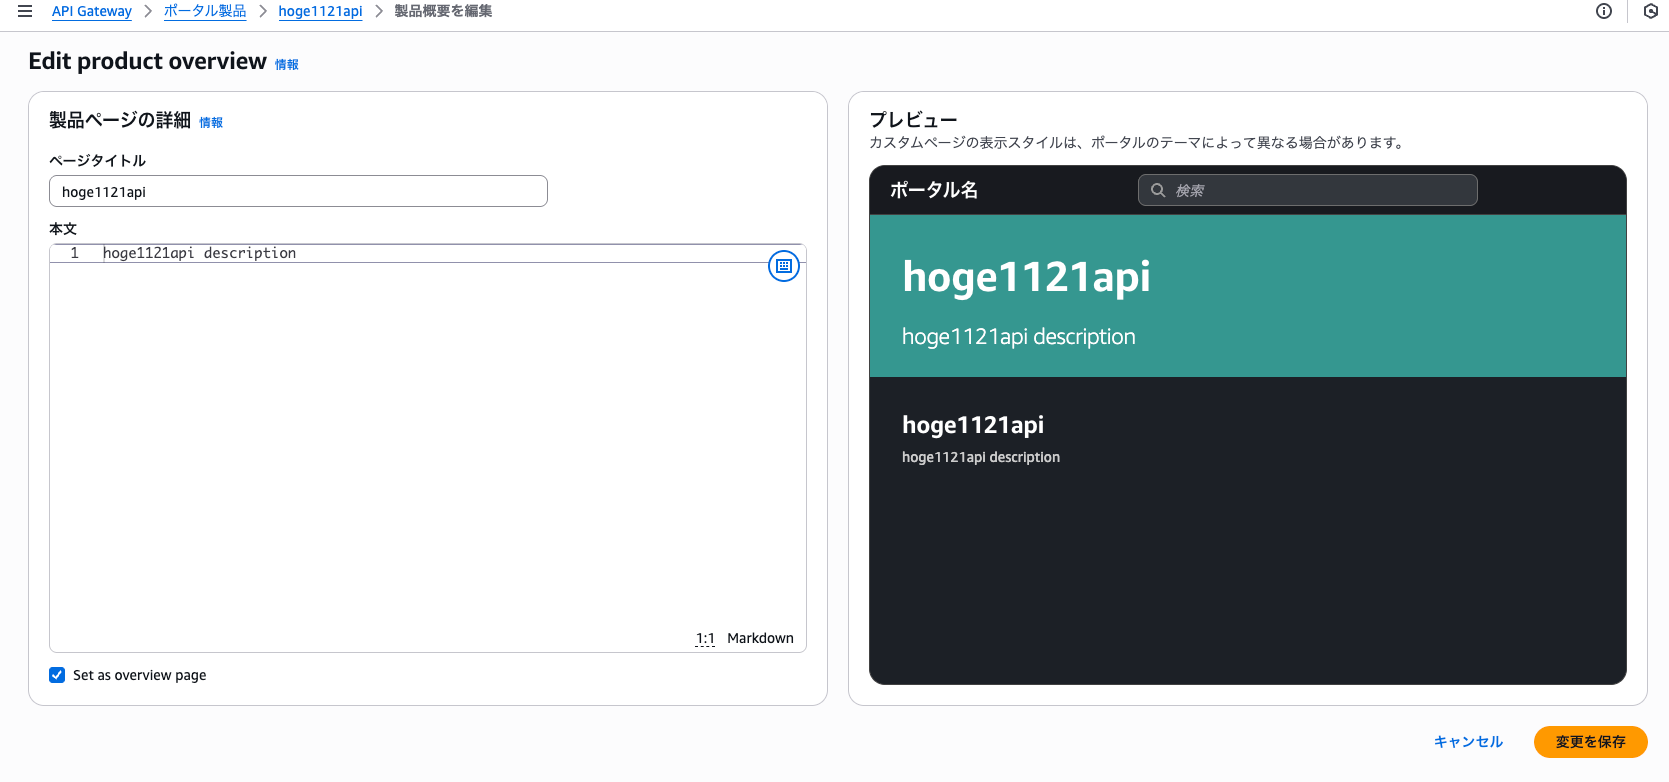Focus the ページタイトル input field
The image size is (1669, 782).
(298, 191)
